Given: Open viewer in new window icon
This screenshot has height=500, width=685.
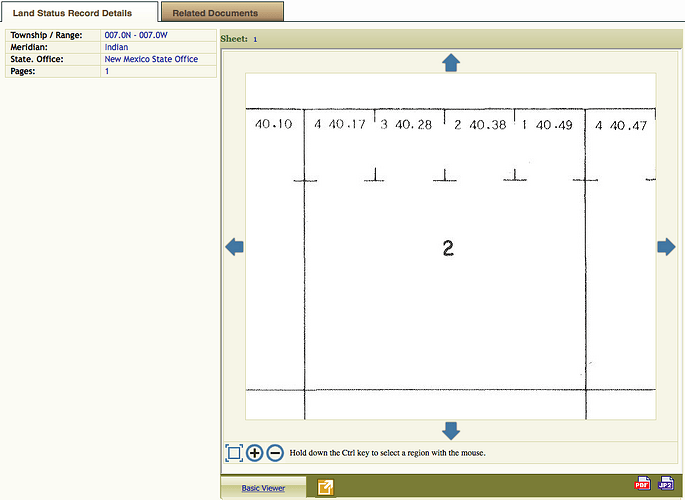Looking at the screenshot, I should (x=325, y=487).
